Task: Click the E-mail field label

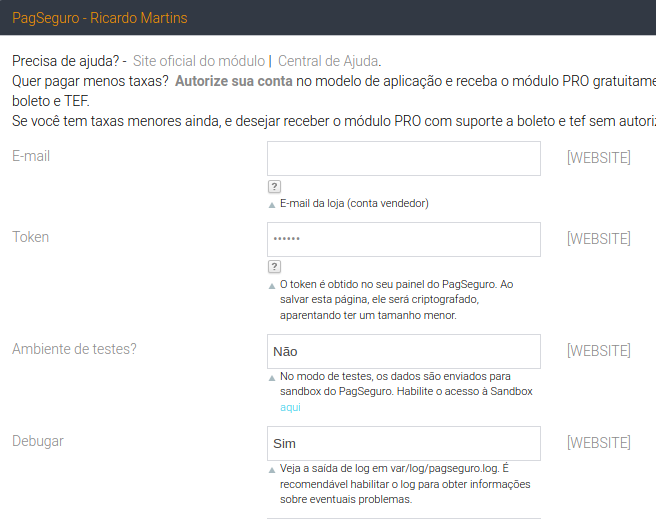Action: 31,156
